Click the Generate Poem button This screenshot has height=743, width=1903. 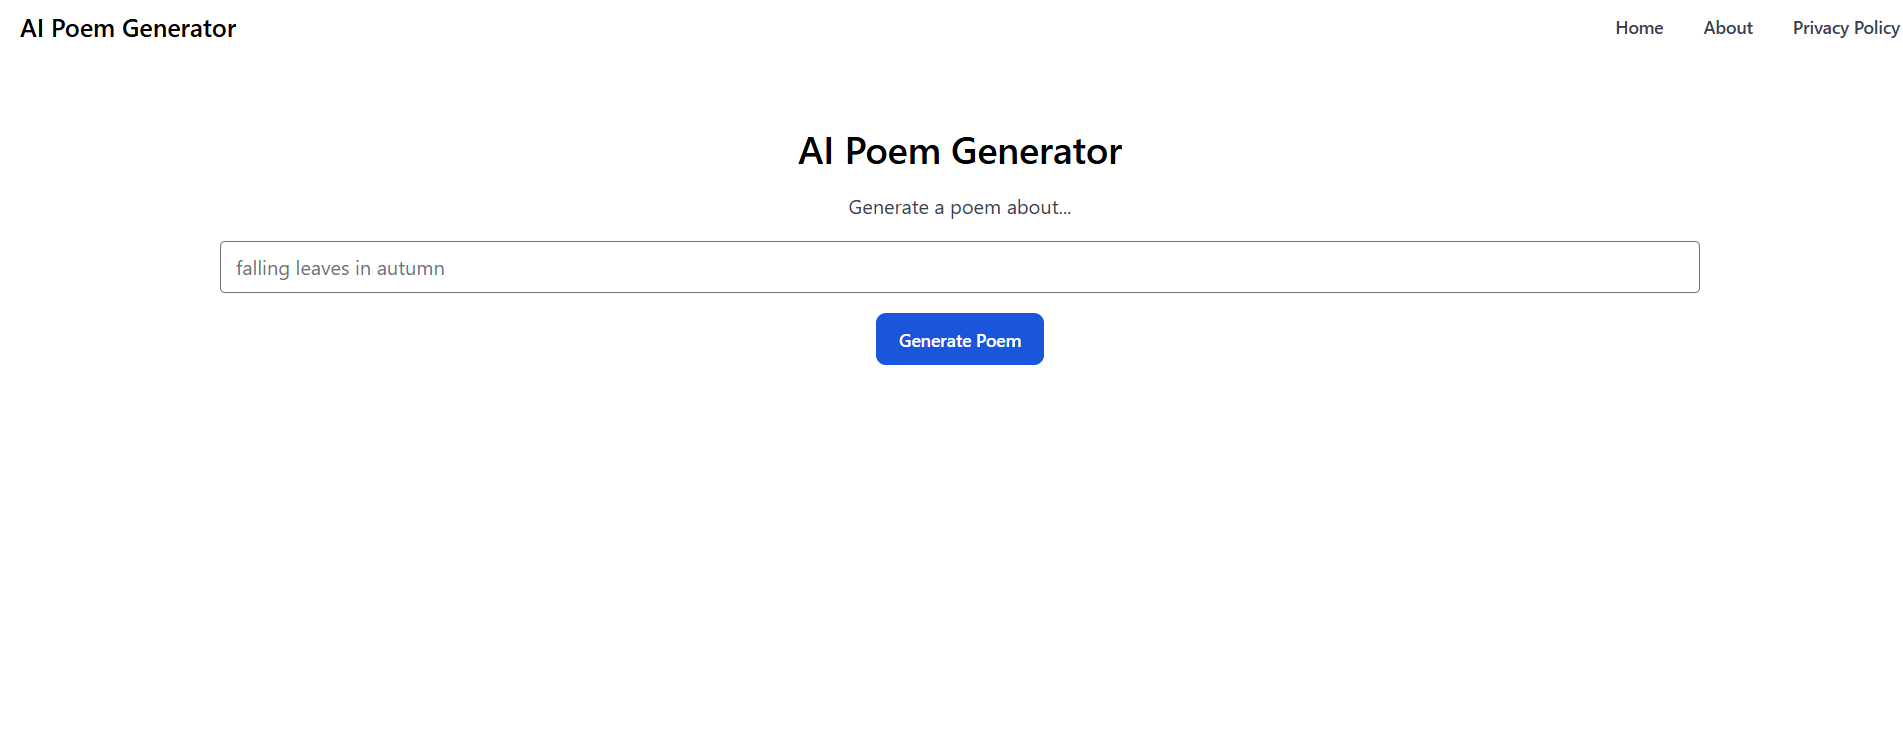tap(959, 340)
